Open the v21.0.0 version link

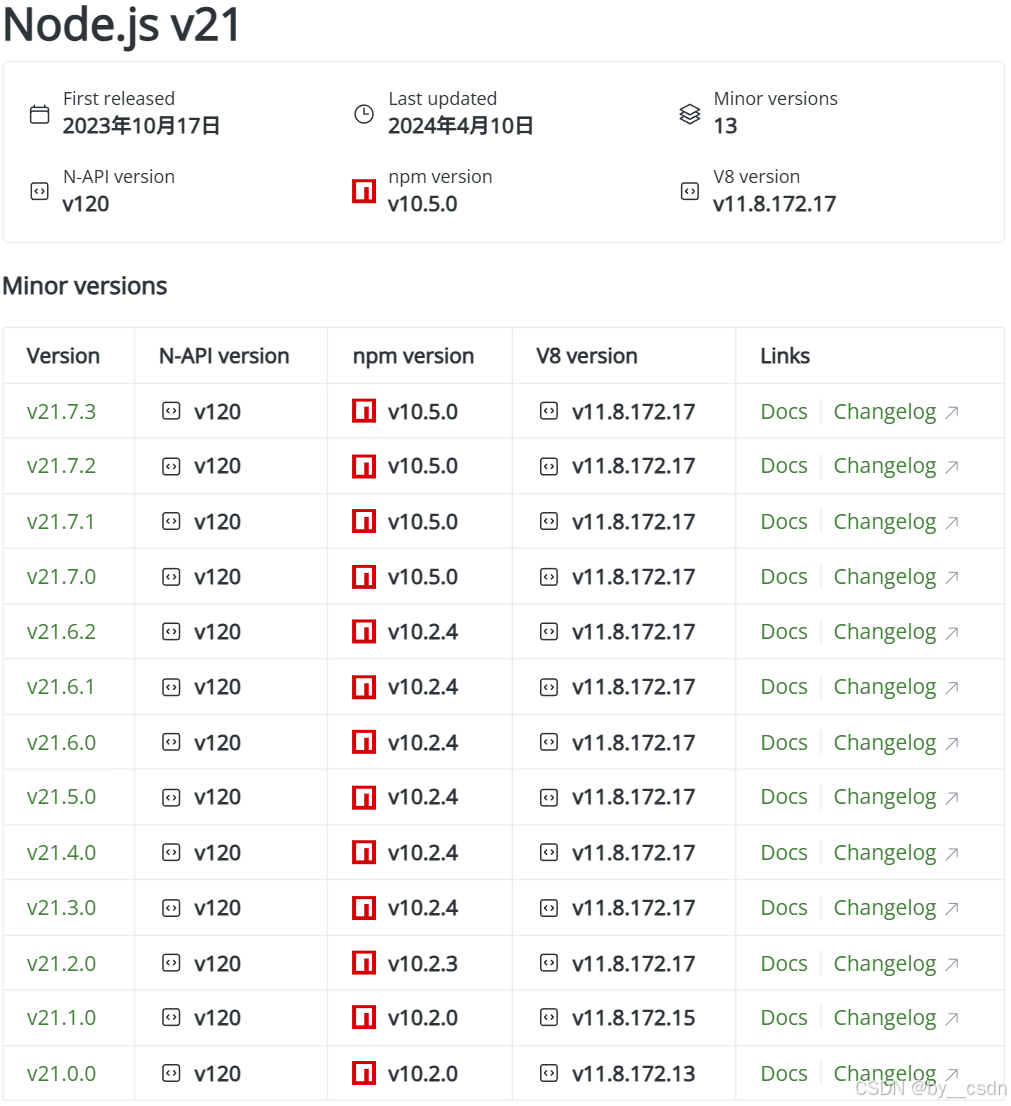61,1074
